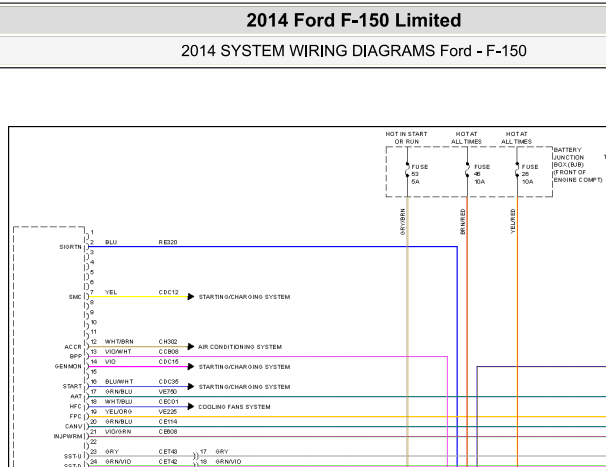Click the '2014 Ford F-150 Limited' title
The width and height of the screenshot is (606, 467).
click(x=354, y=20)
